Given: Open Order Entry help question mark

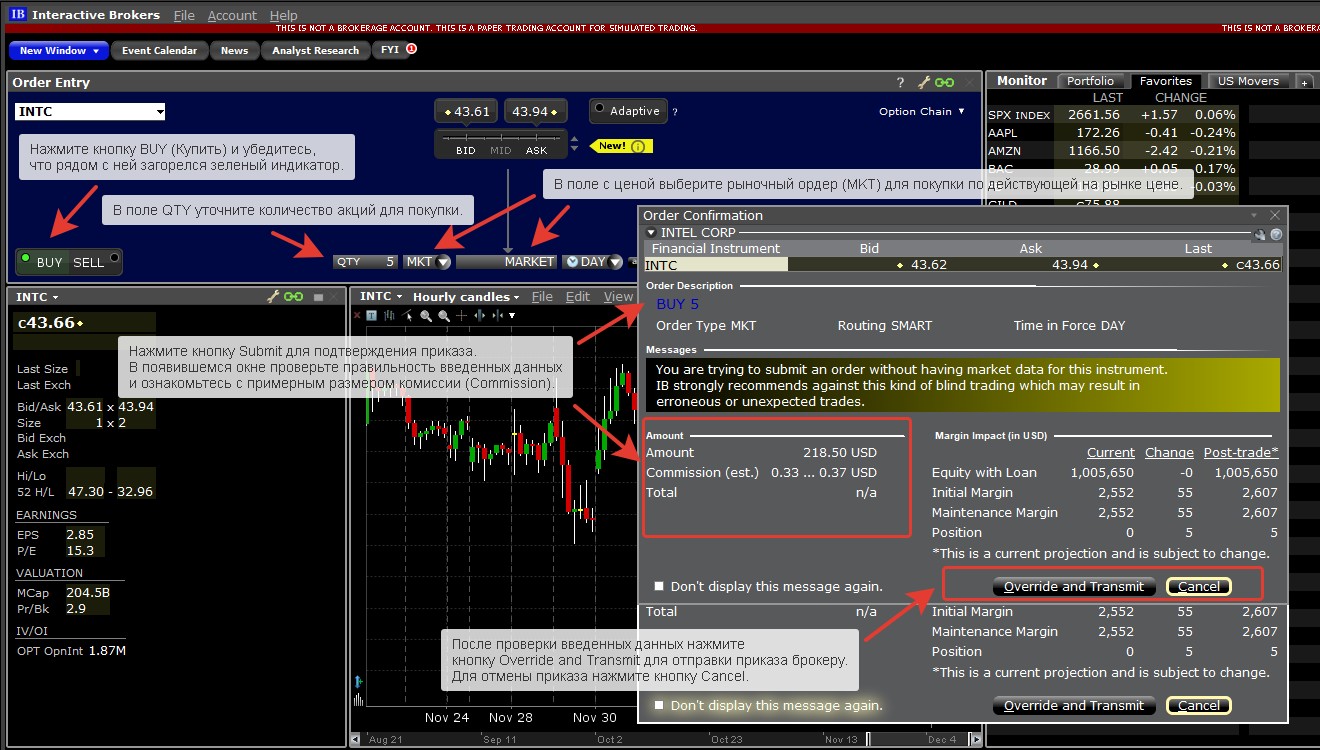Looking at the screenshot, I should click(900, 82).
